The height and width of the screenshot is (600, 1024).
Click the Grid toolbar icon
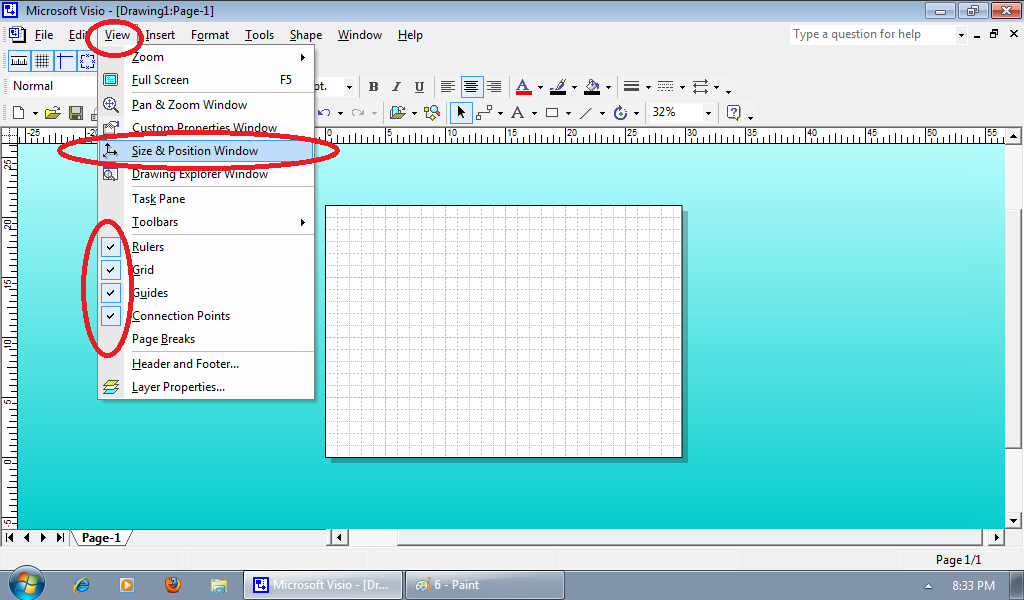click(42, 61)
